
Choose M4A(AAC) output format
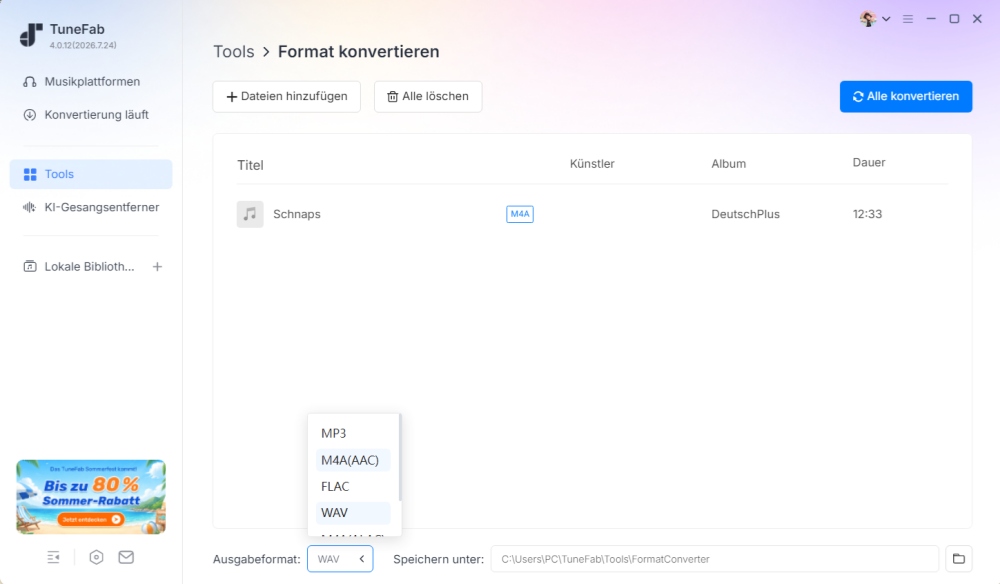tap(353, 460)
